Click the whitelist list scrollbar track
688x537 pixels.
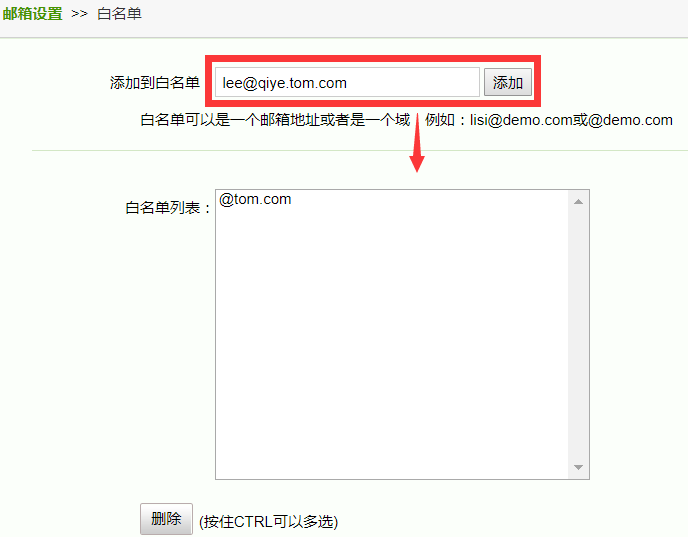coord(578,334)
